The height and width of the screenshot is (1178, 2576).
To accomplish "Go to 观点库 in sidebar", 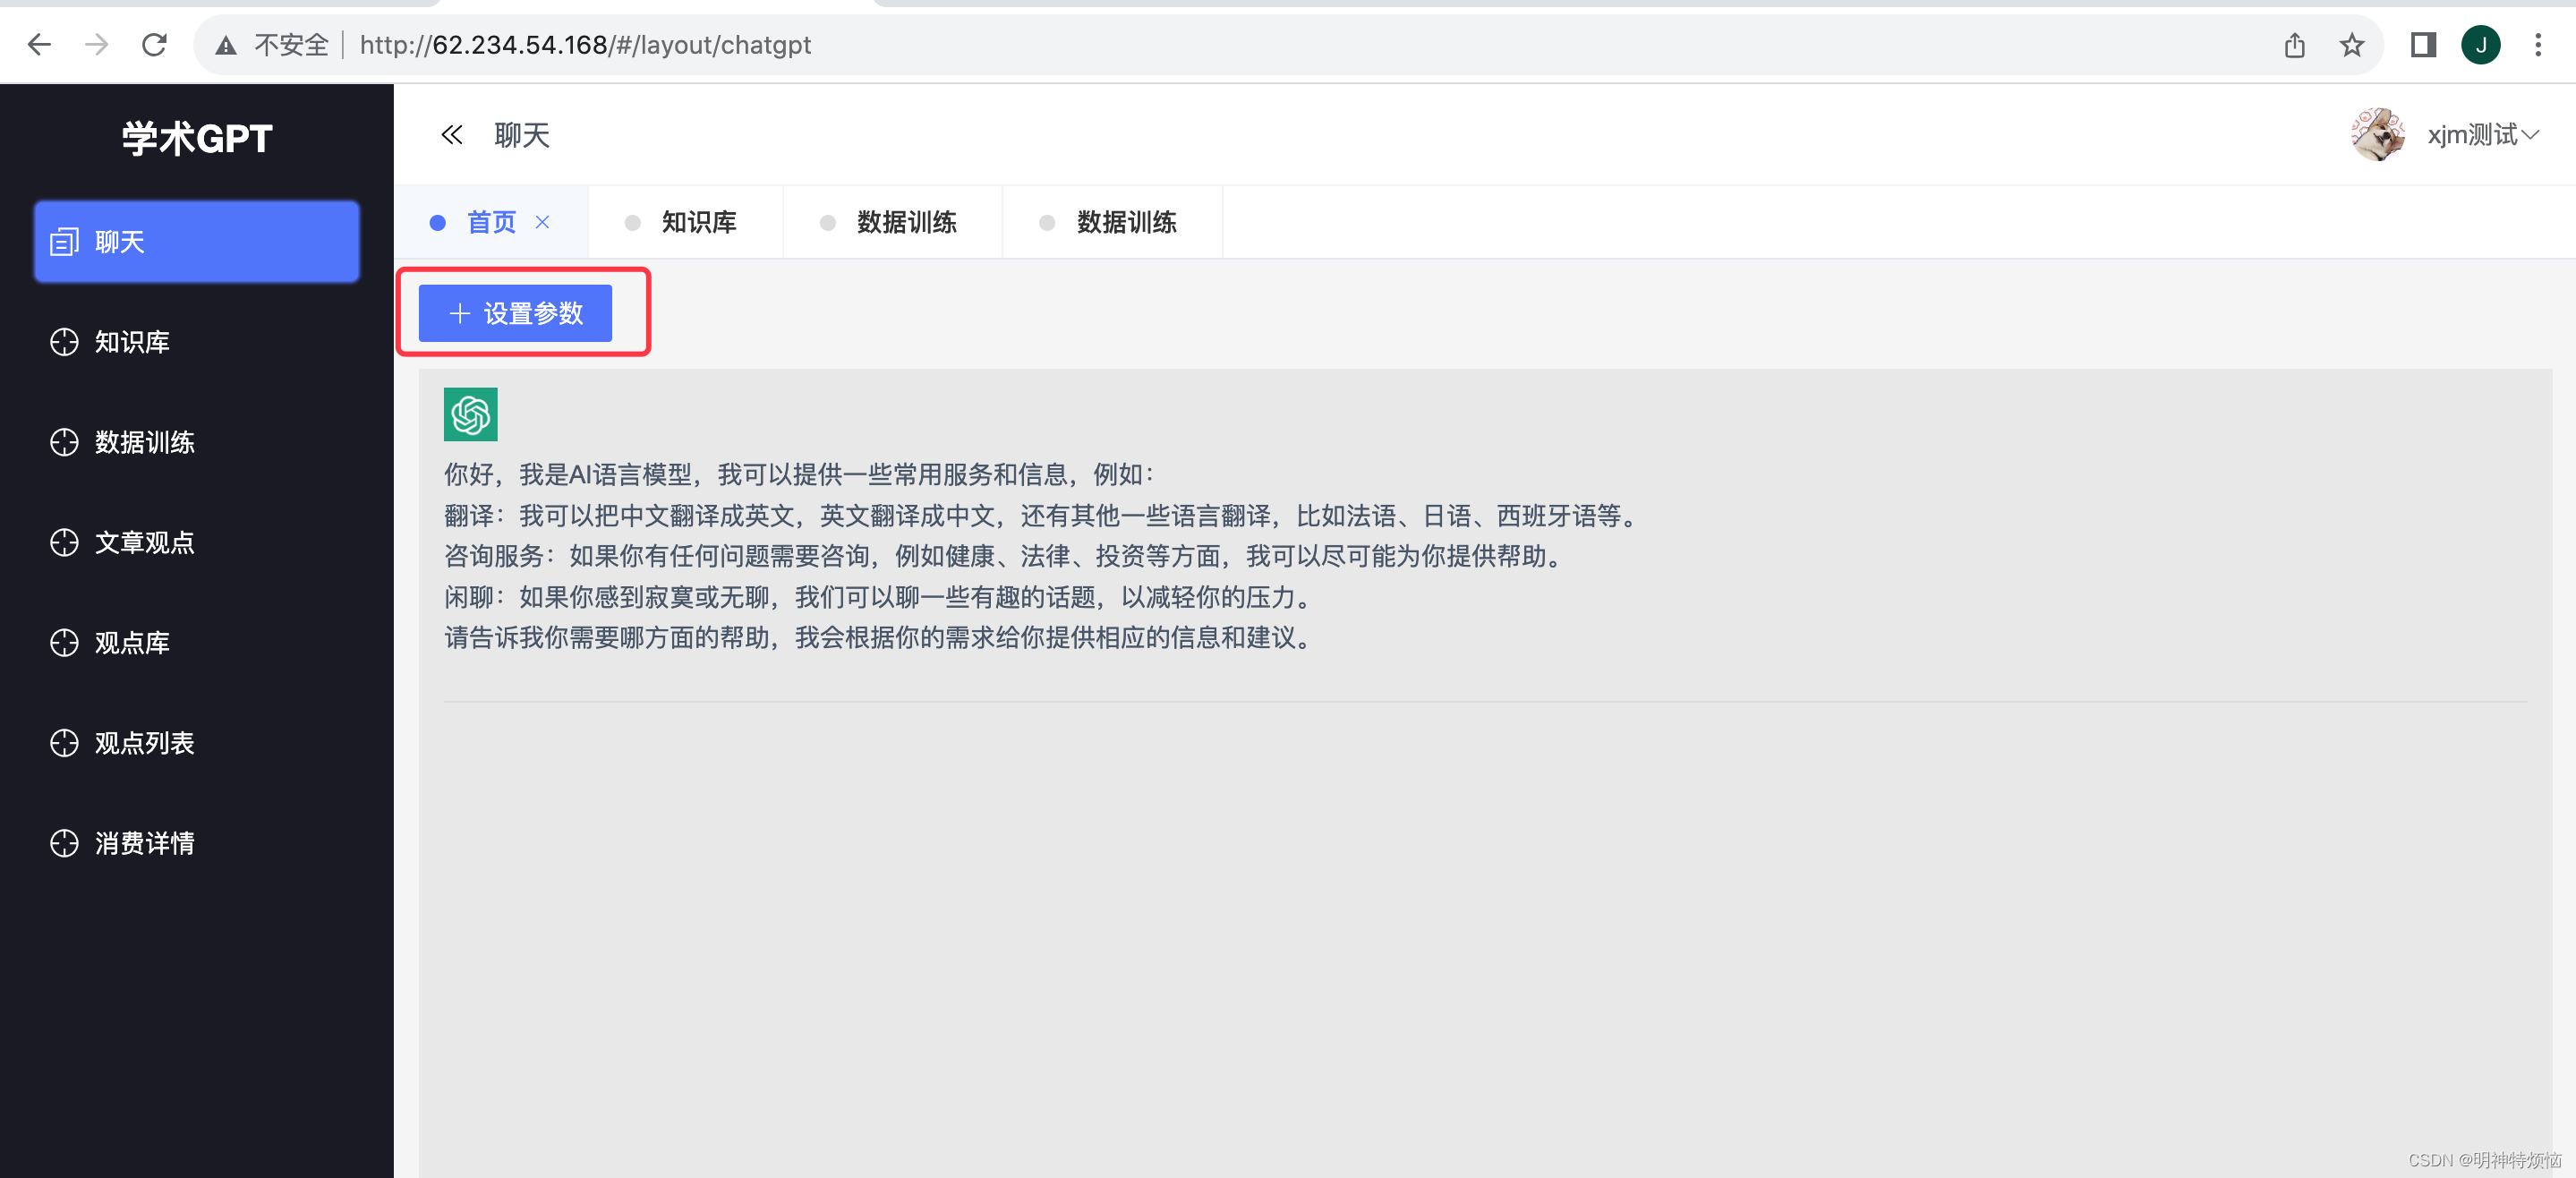I will click(132, 642).
